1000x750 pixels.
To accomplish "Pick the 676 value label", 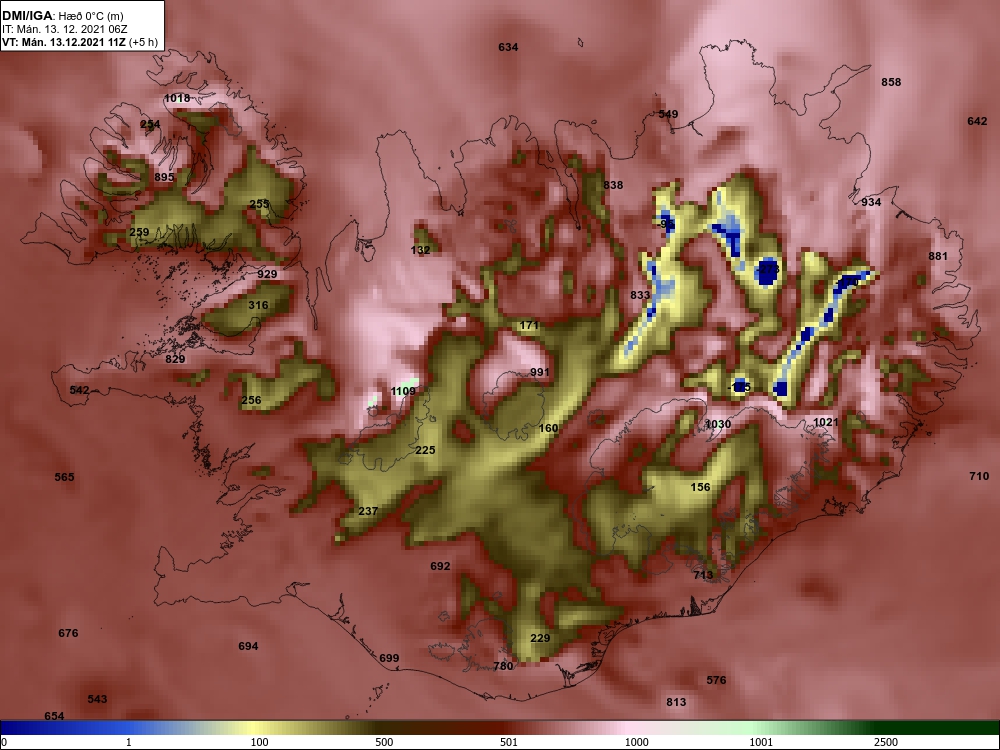I will point(68,633).
